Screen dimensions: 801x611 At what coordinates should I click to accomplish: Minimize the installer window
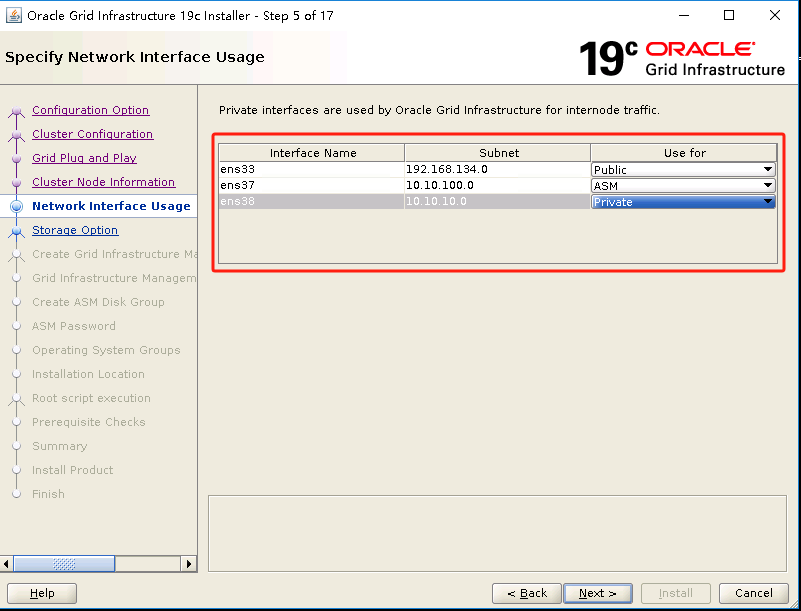(x=684, y=15)
